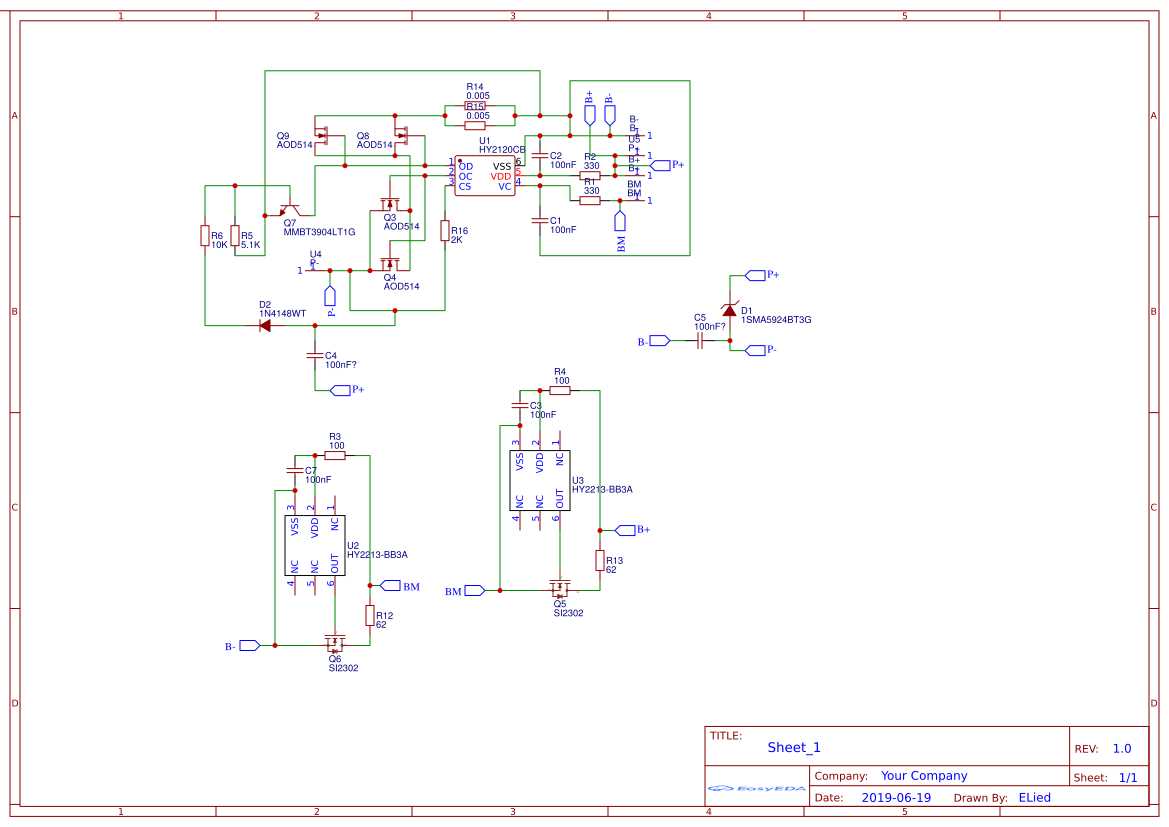Click the P+ net port right of R2
This screenshot has width=1169, height=827.
coord(660,166)
